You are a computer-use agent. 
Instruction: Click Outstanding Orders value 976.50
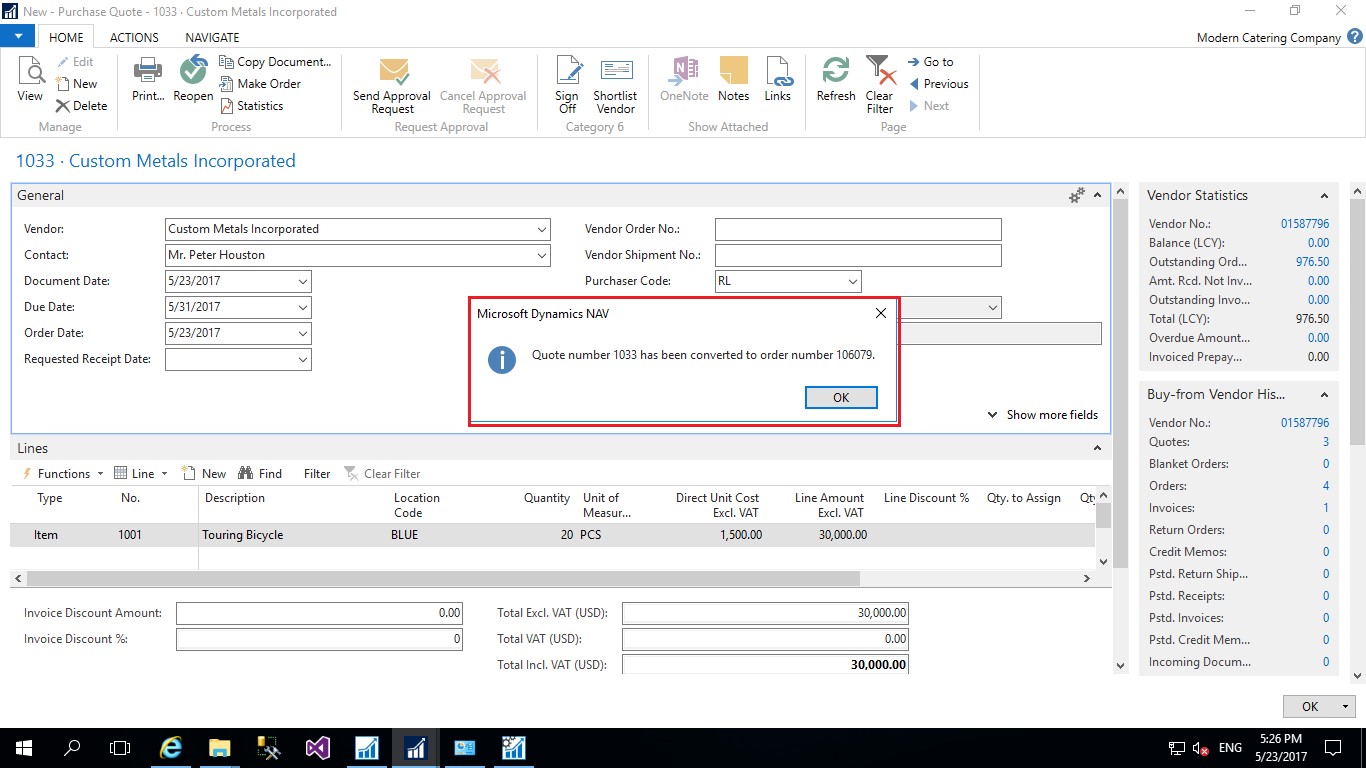(1312, 262)
